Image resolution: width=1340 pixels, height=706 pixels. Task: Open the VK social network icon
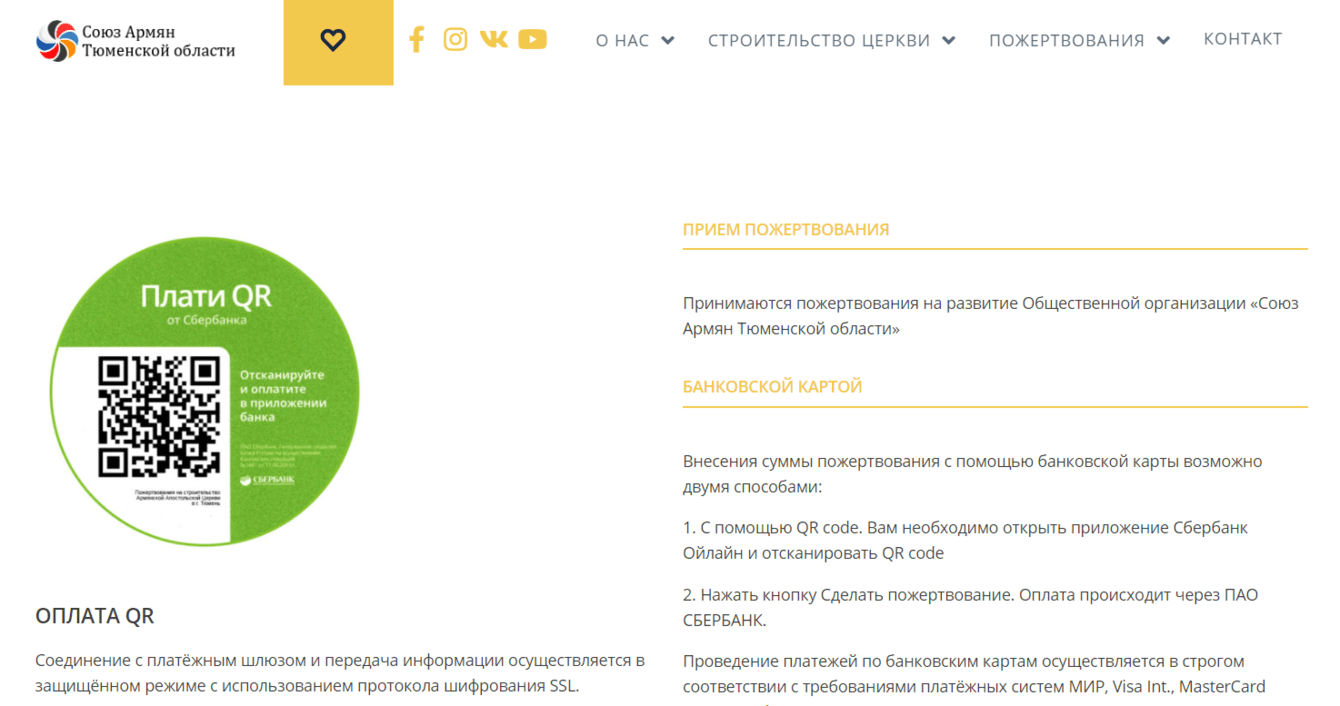click(494, 39)
